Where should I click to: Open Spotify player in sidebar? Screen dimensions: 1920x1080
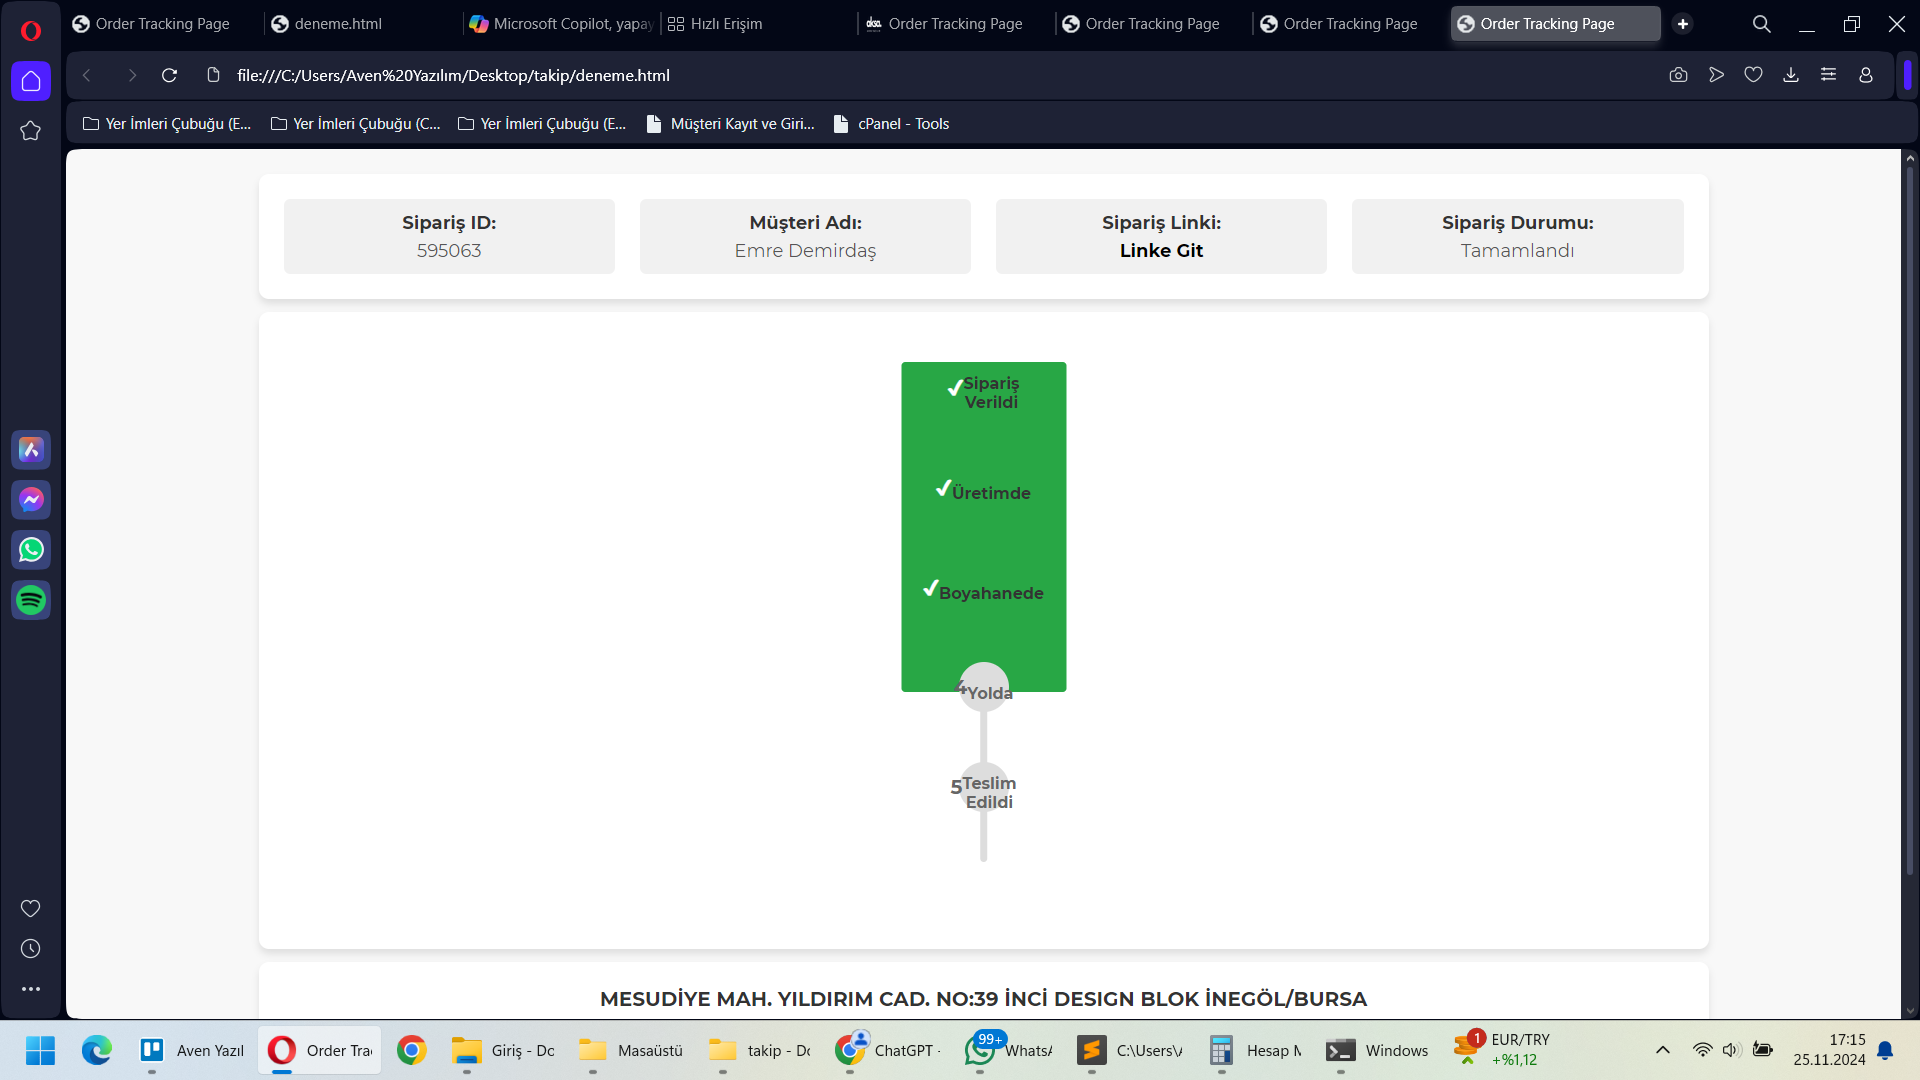click(x=31, y=600)
